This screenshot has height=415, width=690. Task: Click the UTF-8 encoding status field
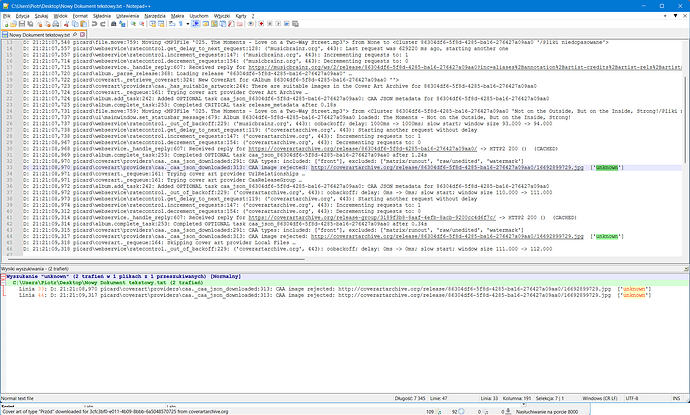click(632, 398)
